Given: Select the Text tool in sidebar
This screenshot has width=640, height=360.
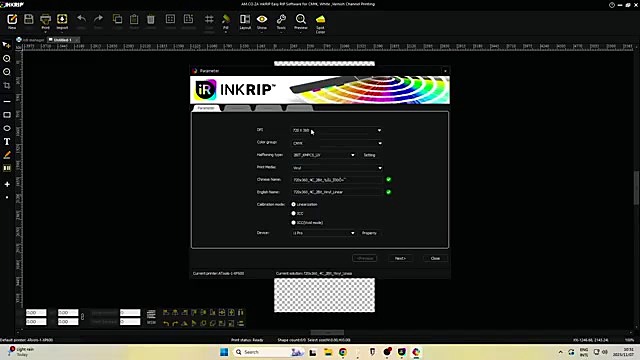Looking at the screenshot, I should (x=7, y=142).
